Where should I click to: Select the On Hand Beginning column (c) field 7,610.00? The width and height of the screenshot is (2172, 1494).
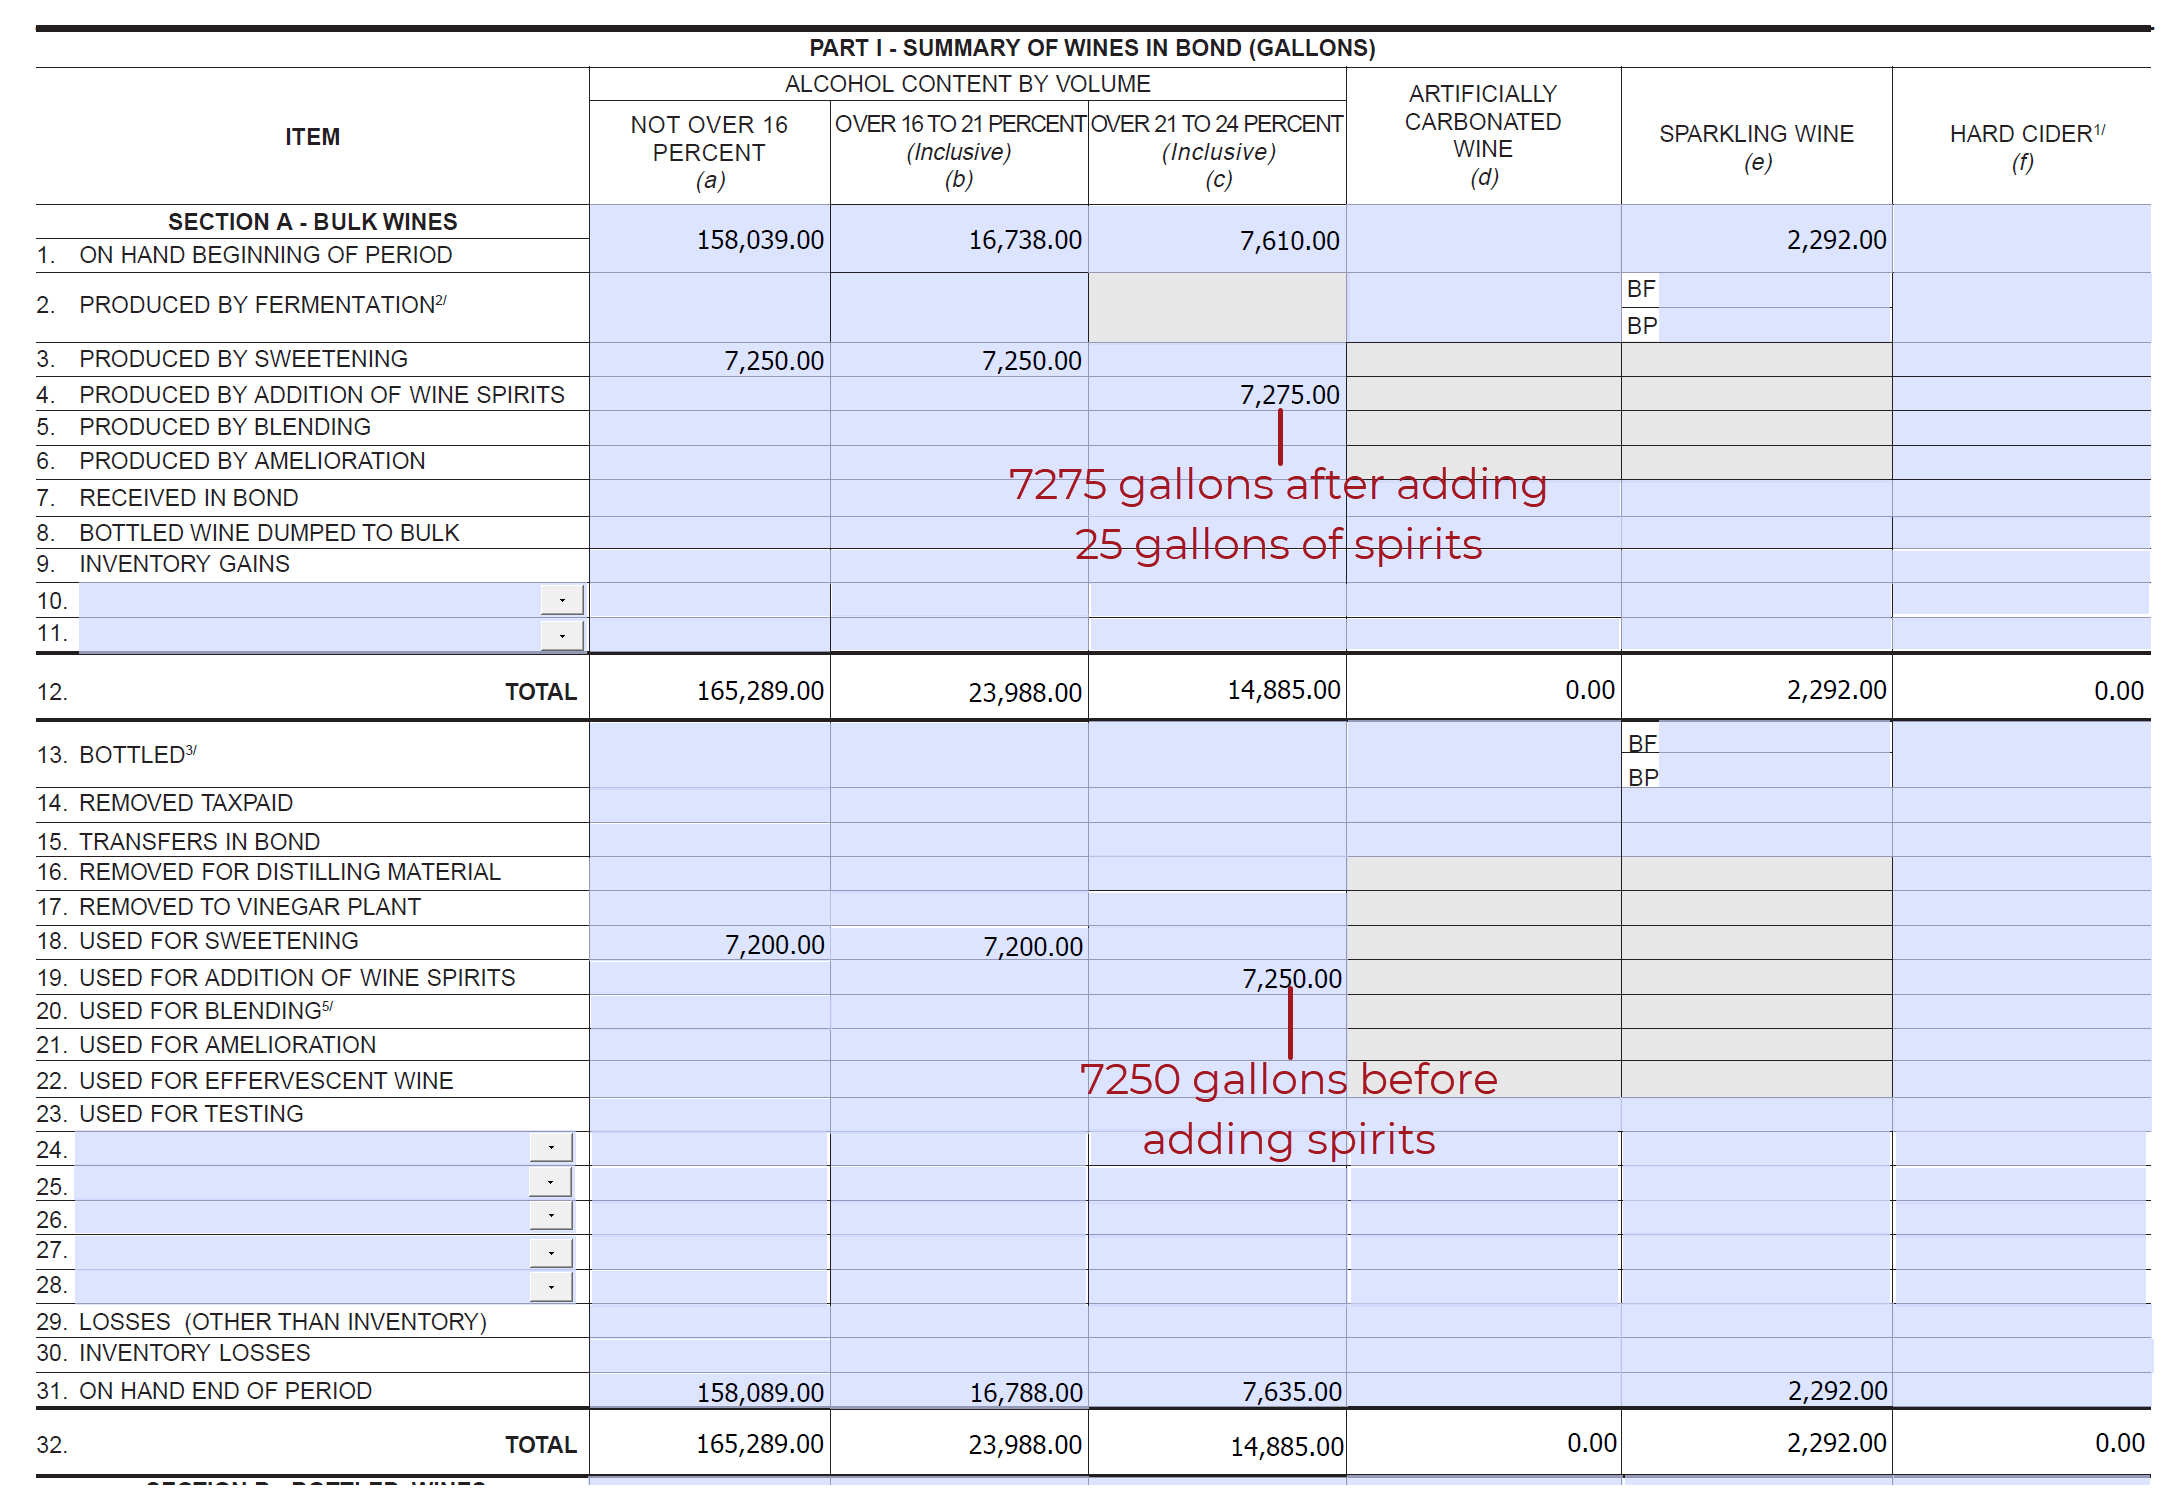pyautogui.click(x=1217, y=239)
